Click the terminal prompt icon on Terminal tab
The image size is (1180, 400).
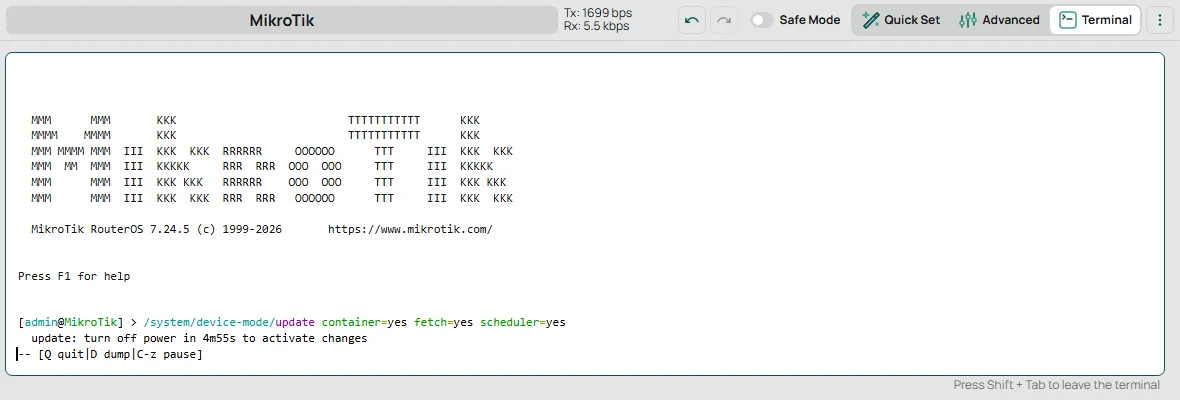click(1067, 20)
